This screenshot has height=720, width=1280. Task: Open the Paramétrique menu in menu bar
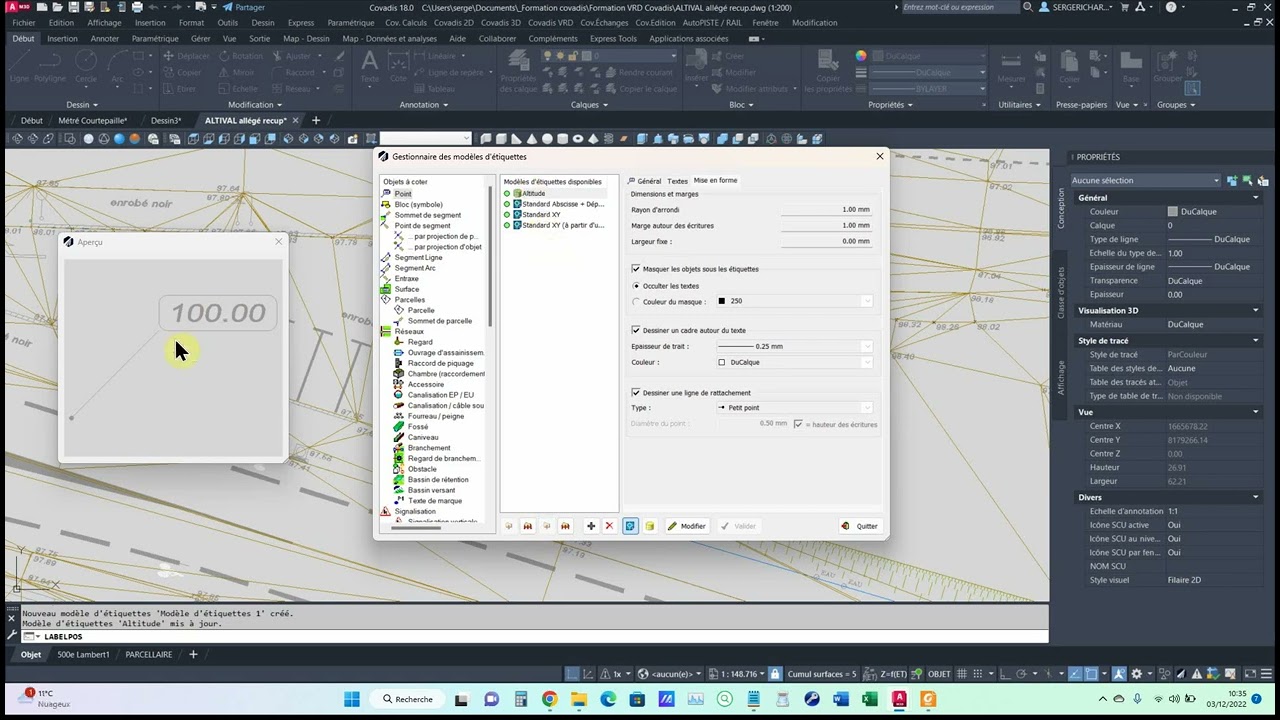pos(351,22)
